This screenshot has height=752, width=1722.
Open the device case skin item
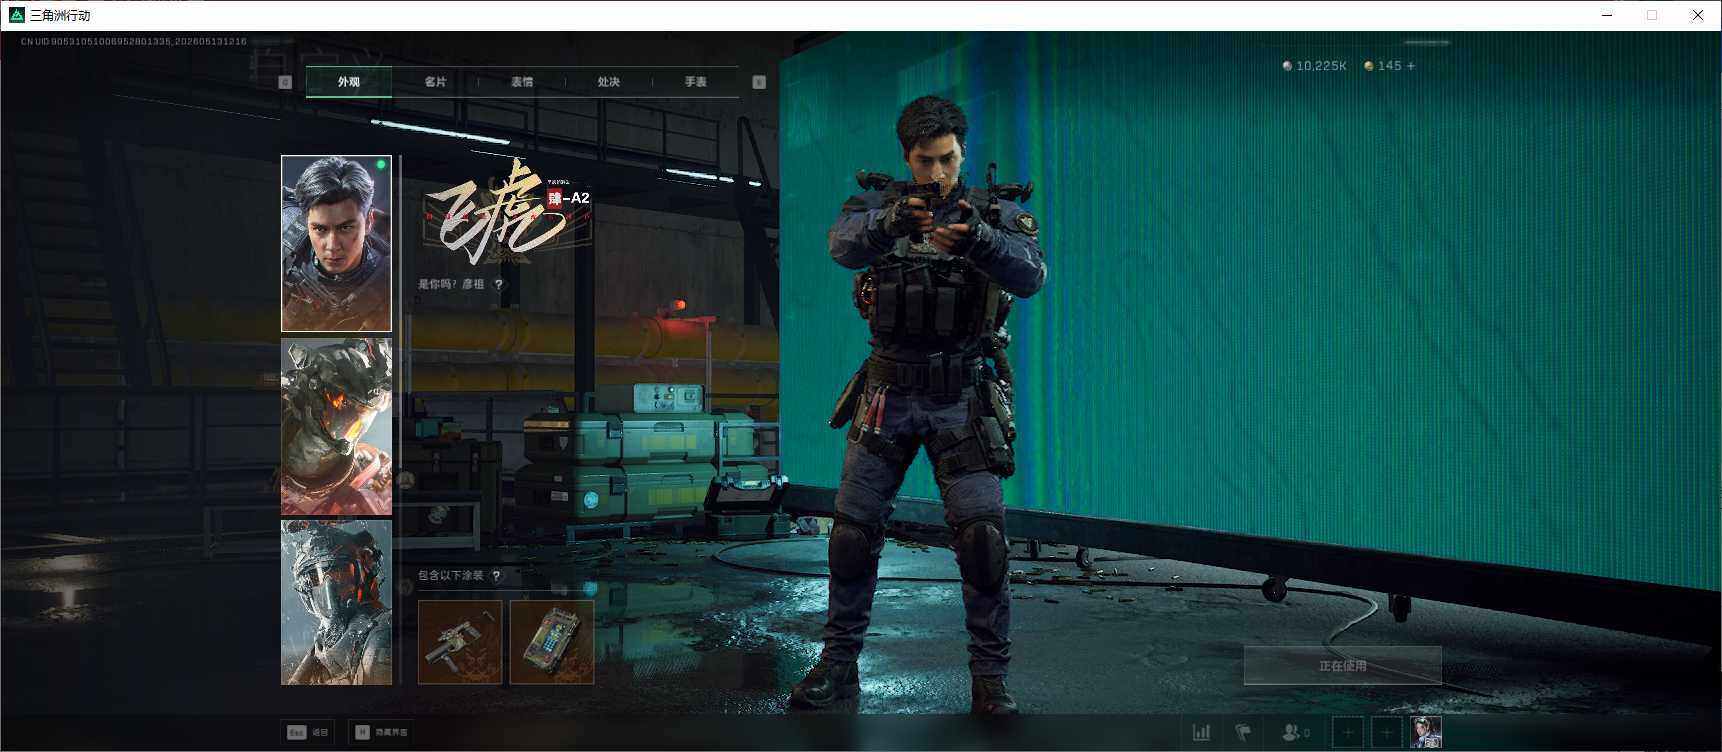coord(552,642)
